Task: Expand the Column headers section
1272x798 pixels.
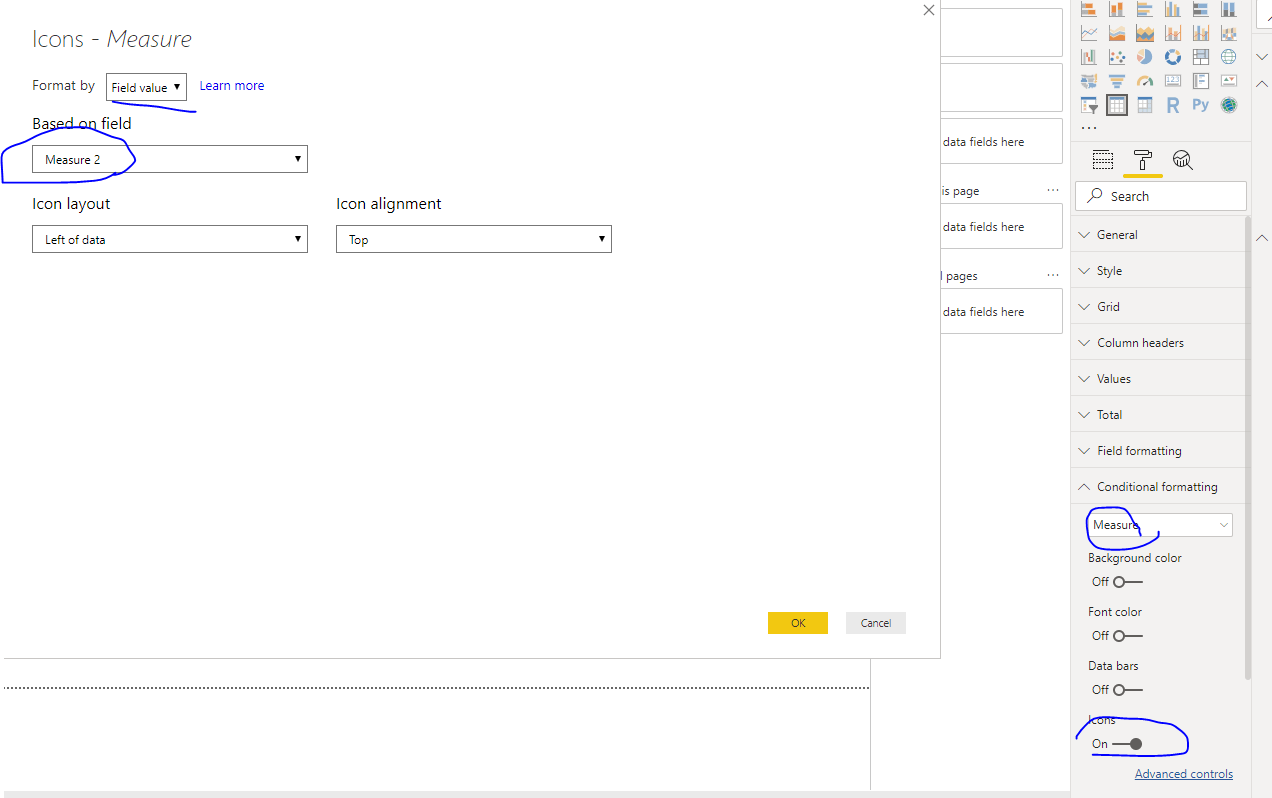Action: click(x=1140, y=343)
